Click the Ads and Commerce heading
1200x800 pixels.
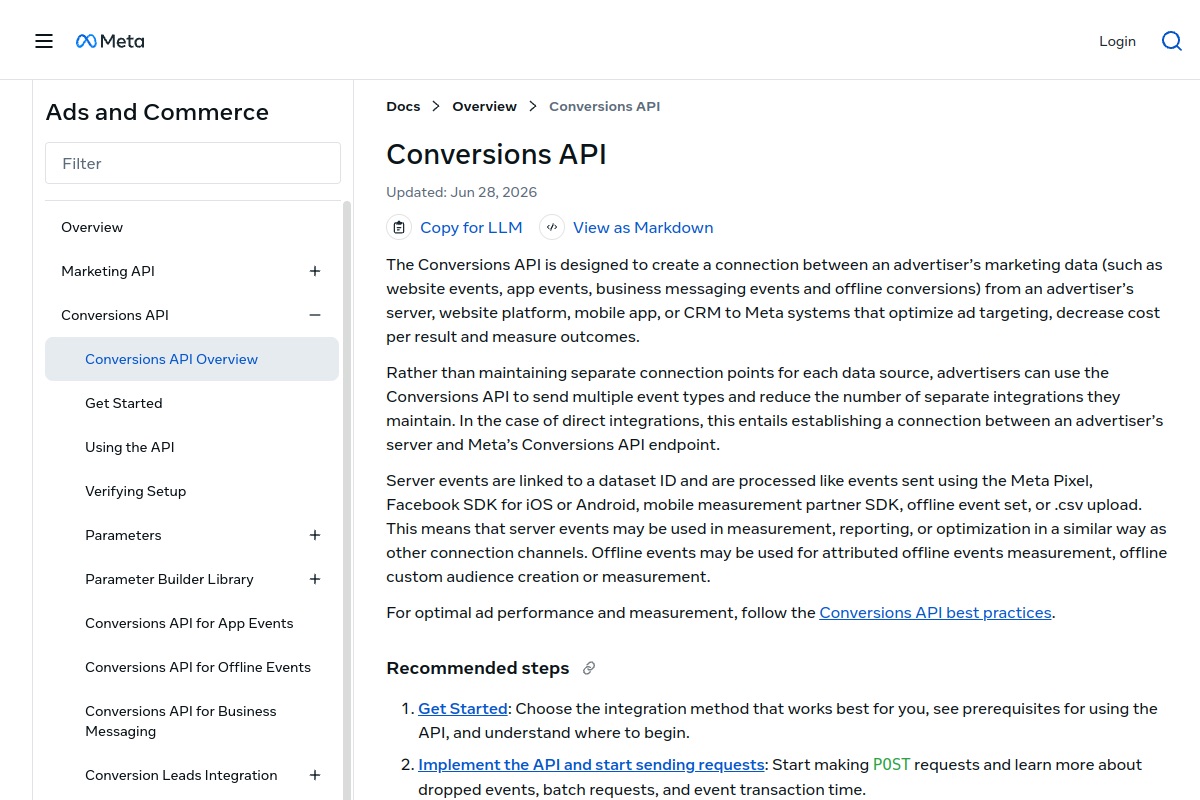click(x=157, y=112)
